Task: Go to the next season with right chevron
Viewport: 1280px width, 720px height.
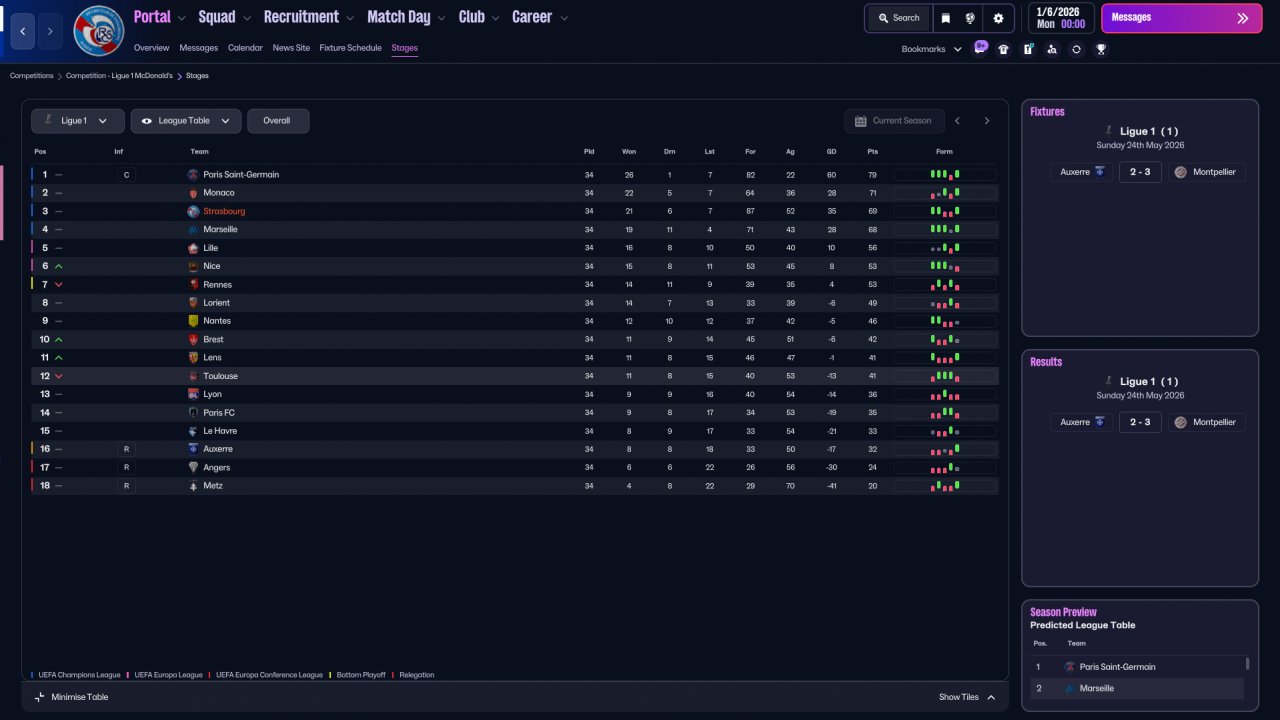Action: 987,121
